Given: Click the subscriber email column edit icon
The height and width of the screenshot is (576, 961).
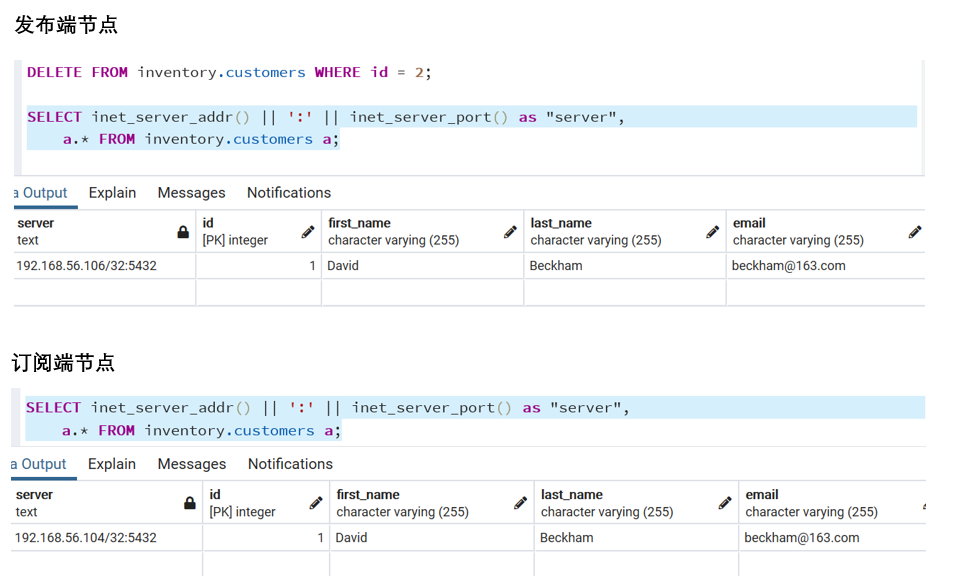Looking at the screenshot, I should (x=926, y=503).
